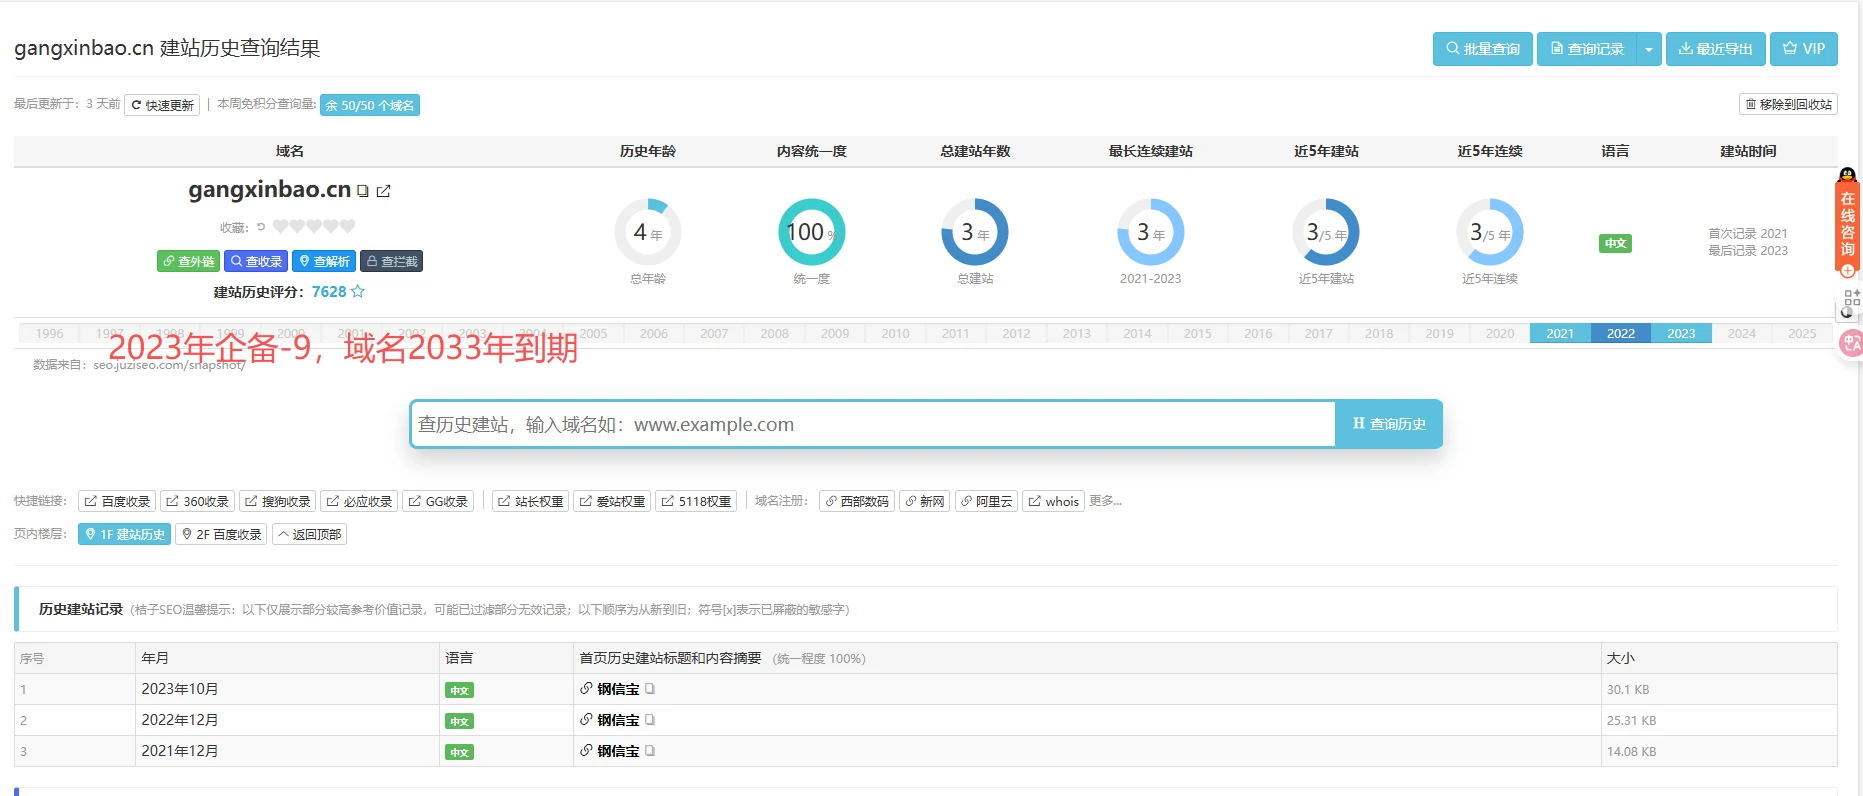Click the 中文 language badge in summary

click(x=1615, y=243)
